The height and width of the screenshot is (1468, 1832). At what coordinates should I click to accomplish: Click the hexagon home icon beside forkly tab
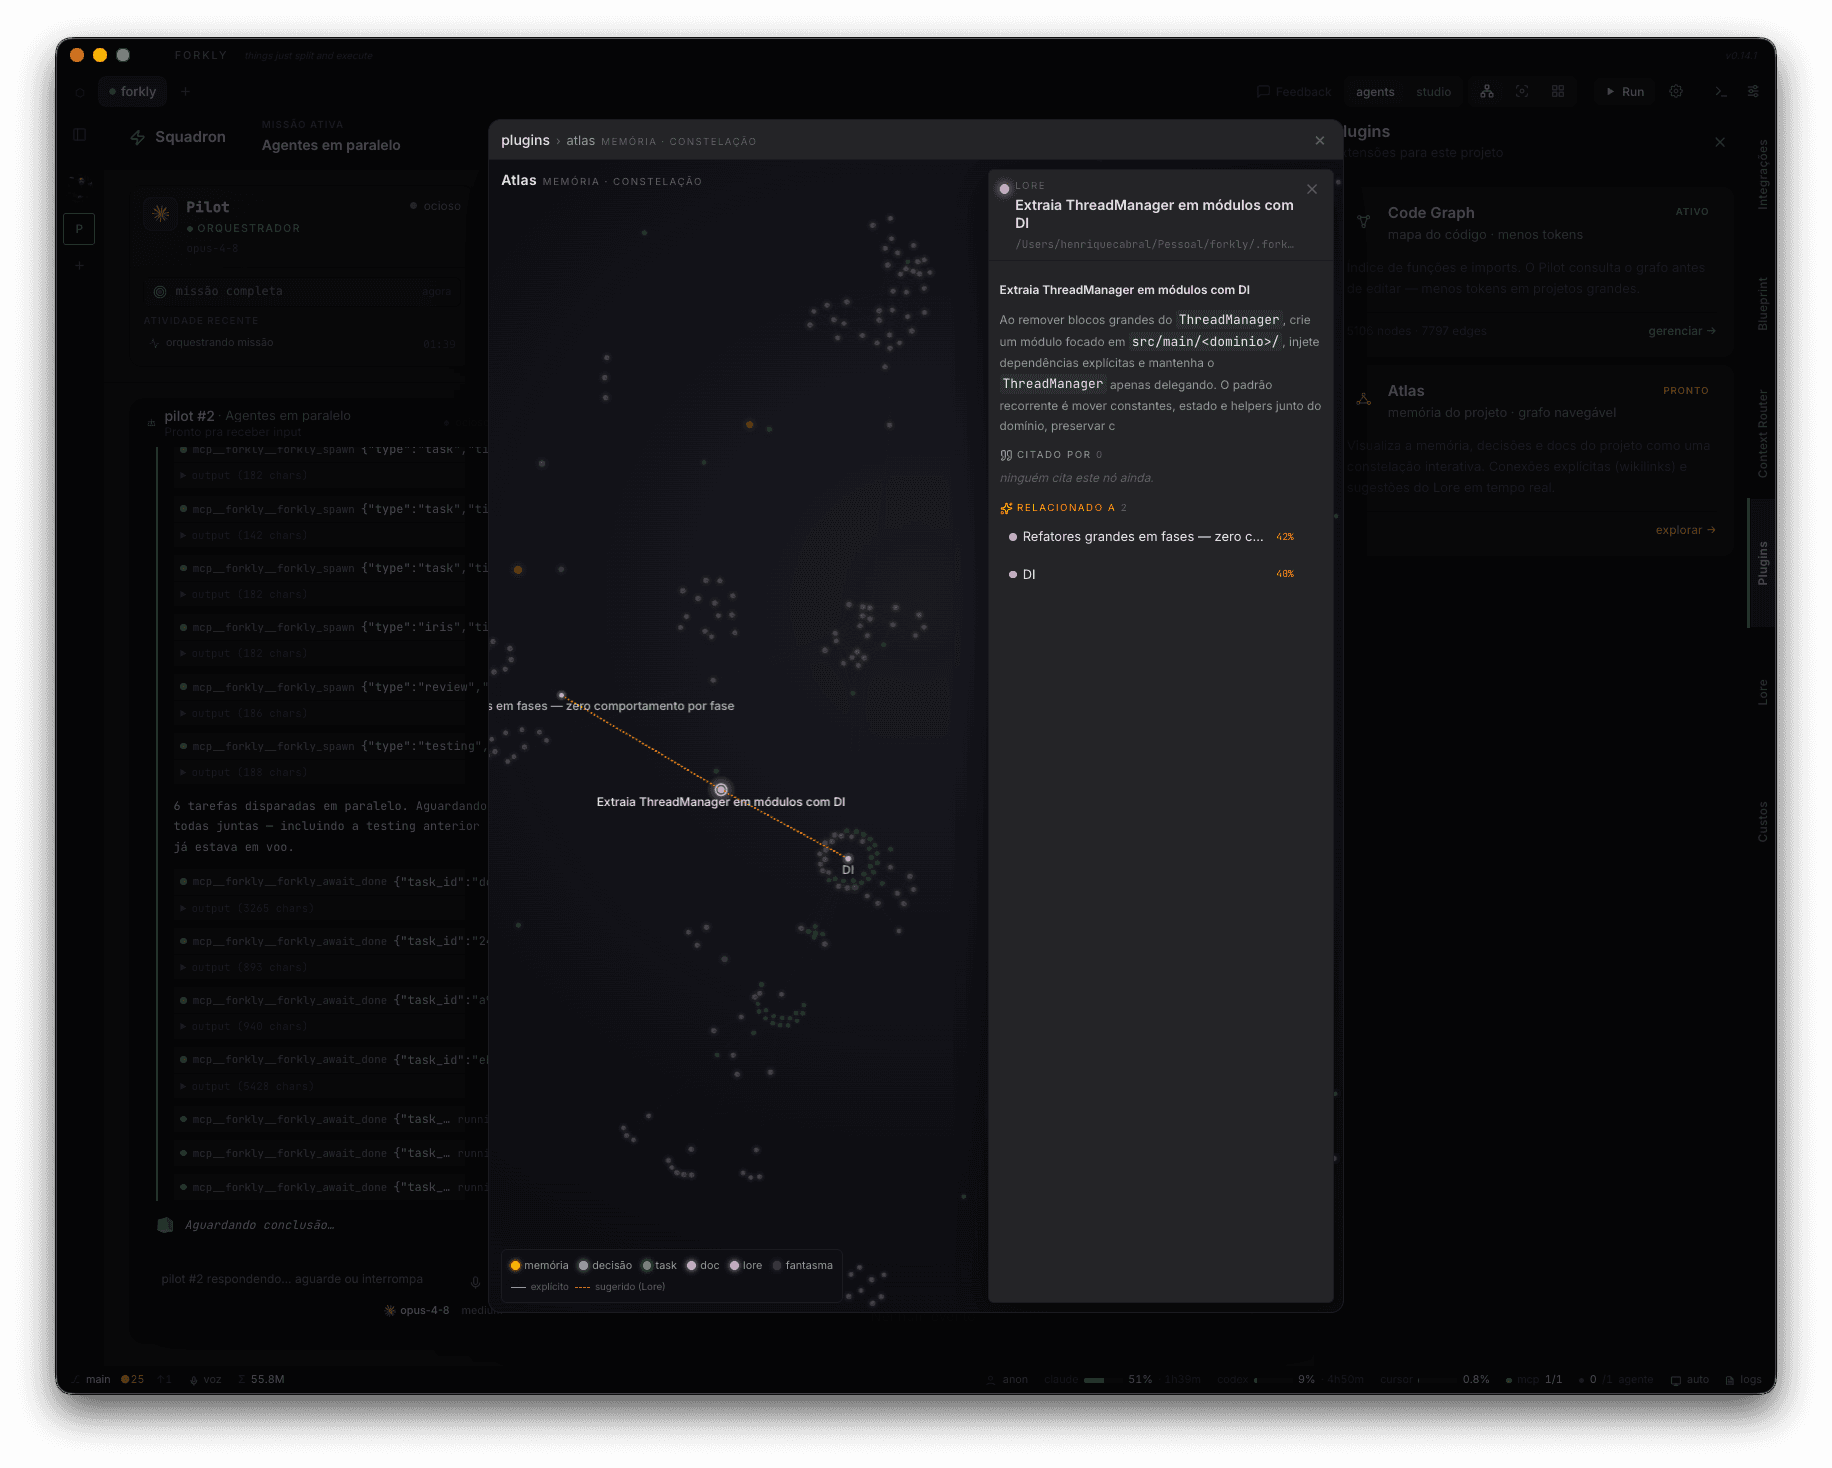coord(80,92)
